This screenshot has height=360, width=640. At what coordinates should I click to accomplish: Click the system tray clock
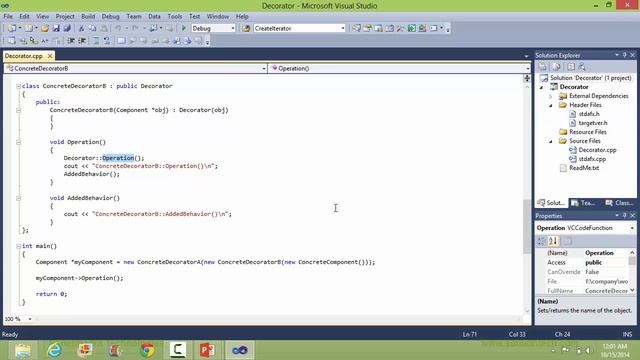click(x=616, y=350)
